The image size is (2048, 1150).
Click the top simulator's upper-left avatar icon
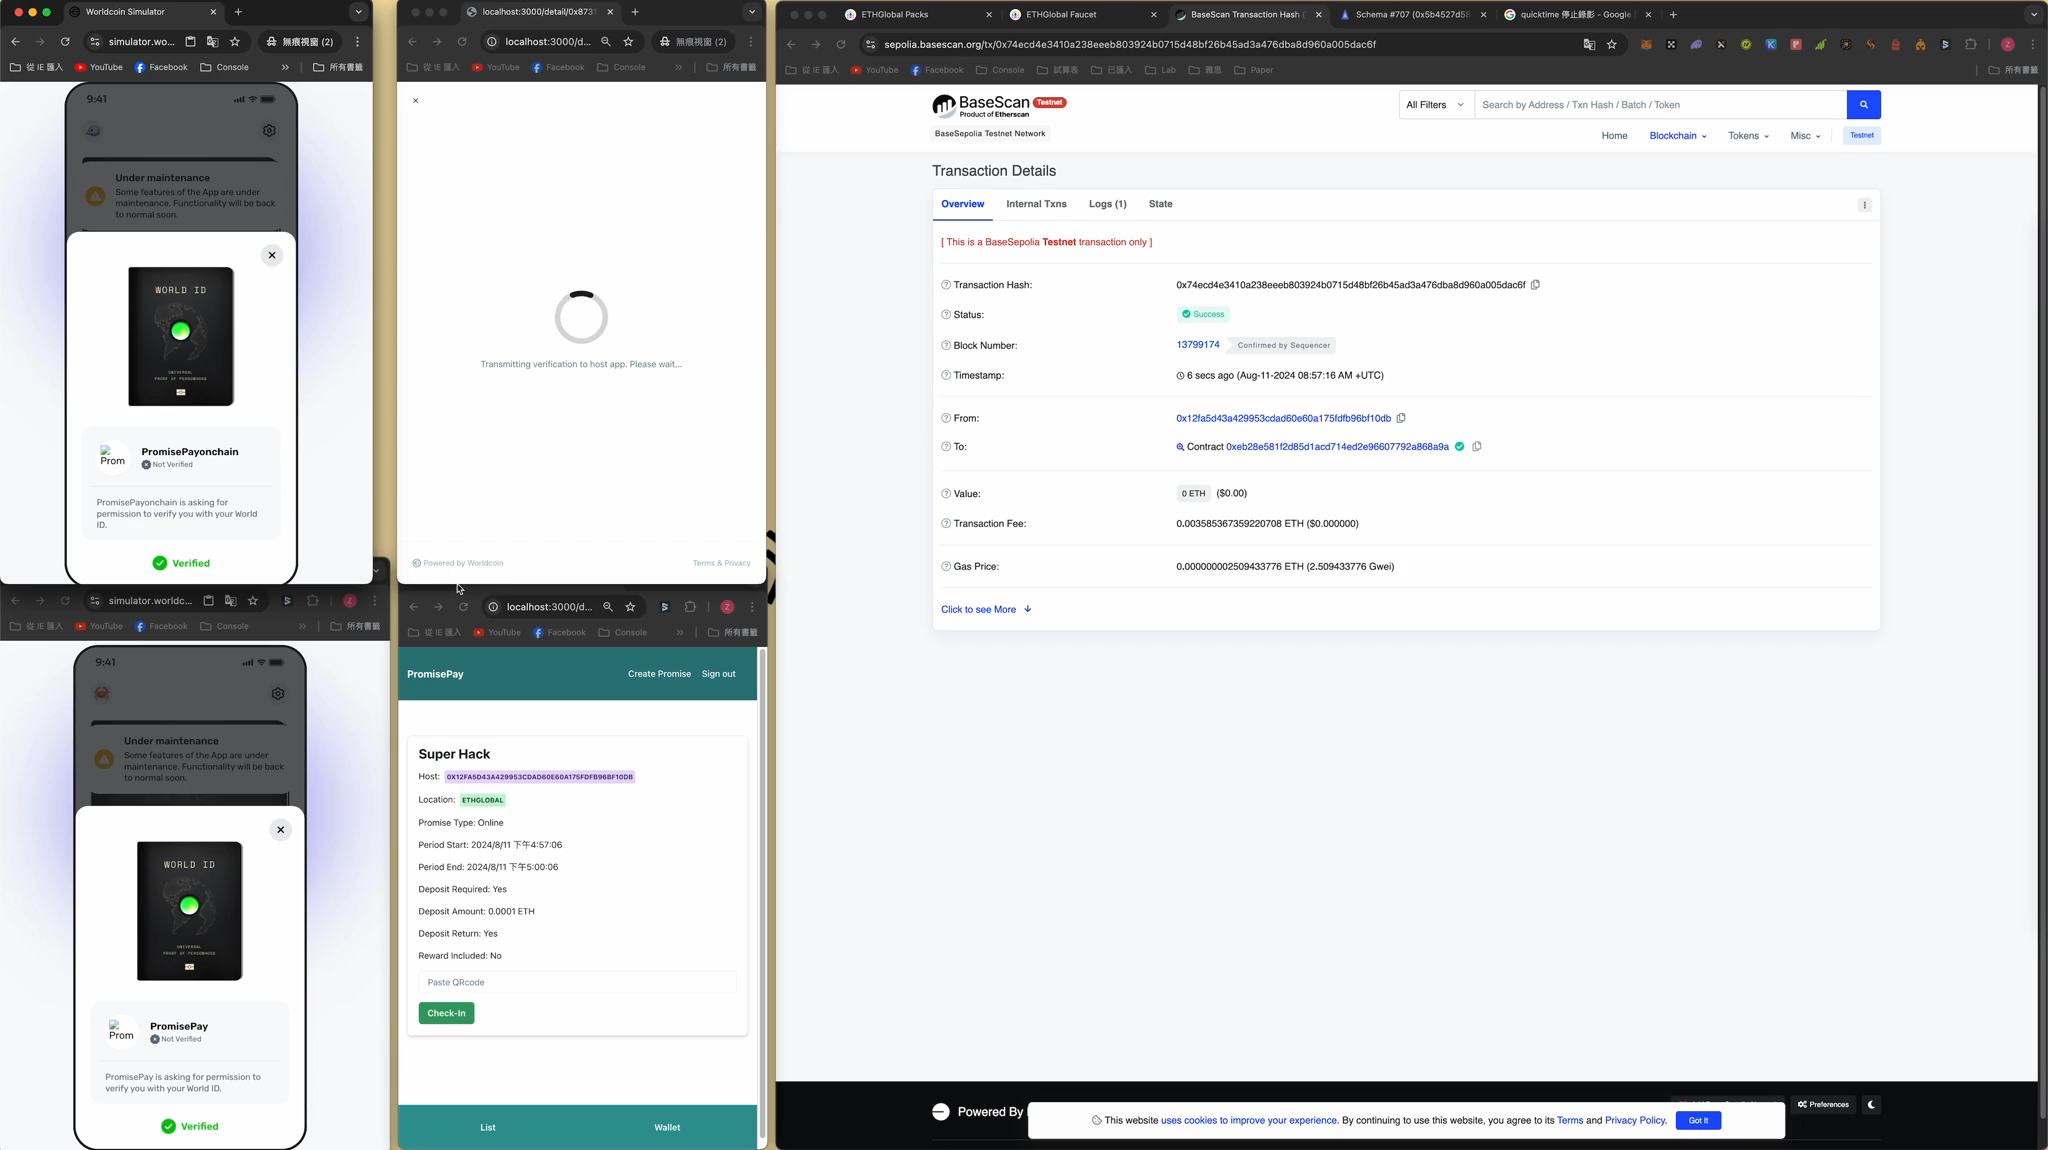(93, 131)
